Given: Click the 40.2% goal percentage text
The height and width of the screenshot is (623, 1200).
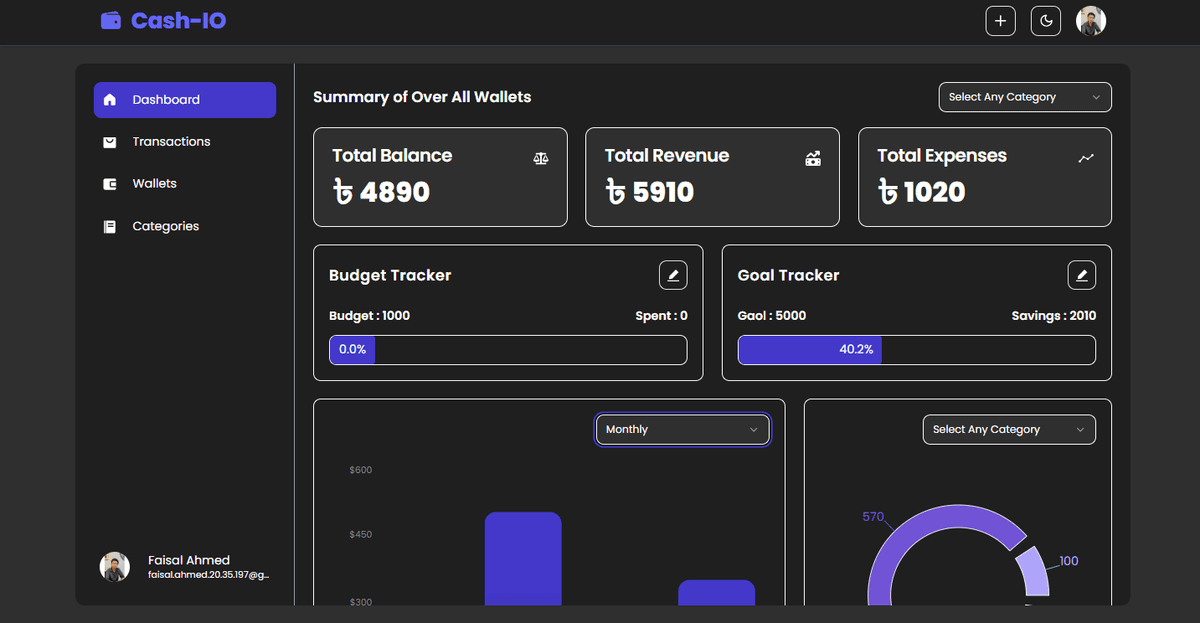Looking at the screenshot, I should coord(856,350).
